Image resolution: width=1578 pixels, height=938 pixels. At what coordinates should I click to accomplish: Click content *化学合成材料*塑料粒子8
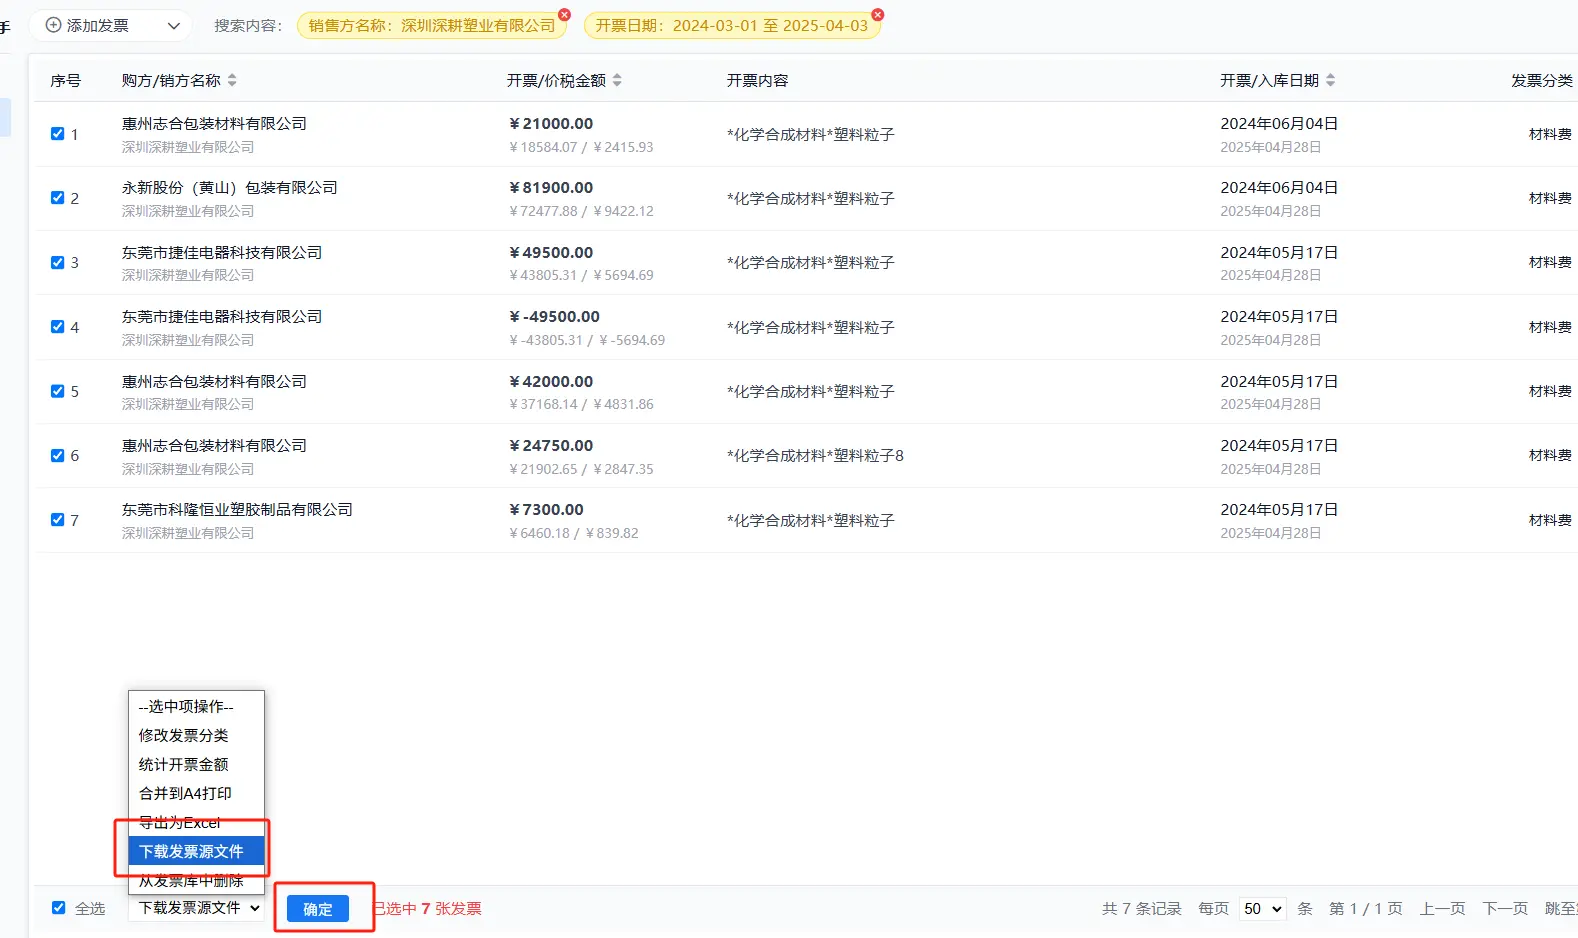point(815,455)
